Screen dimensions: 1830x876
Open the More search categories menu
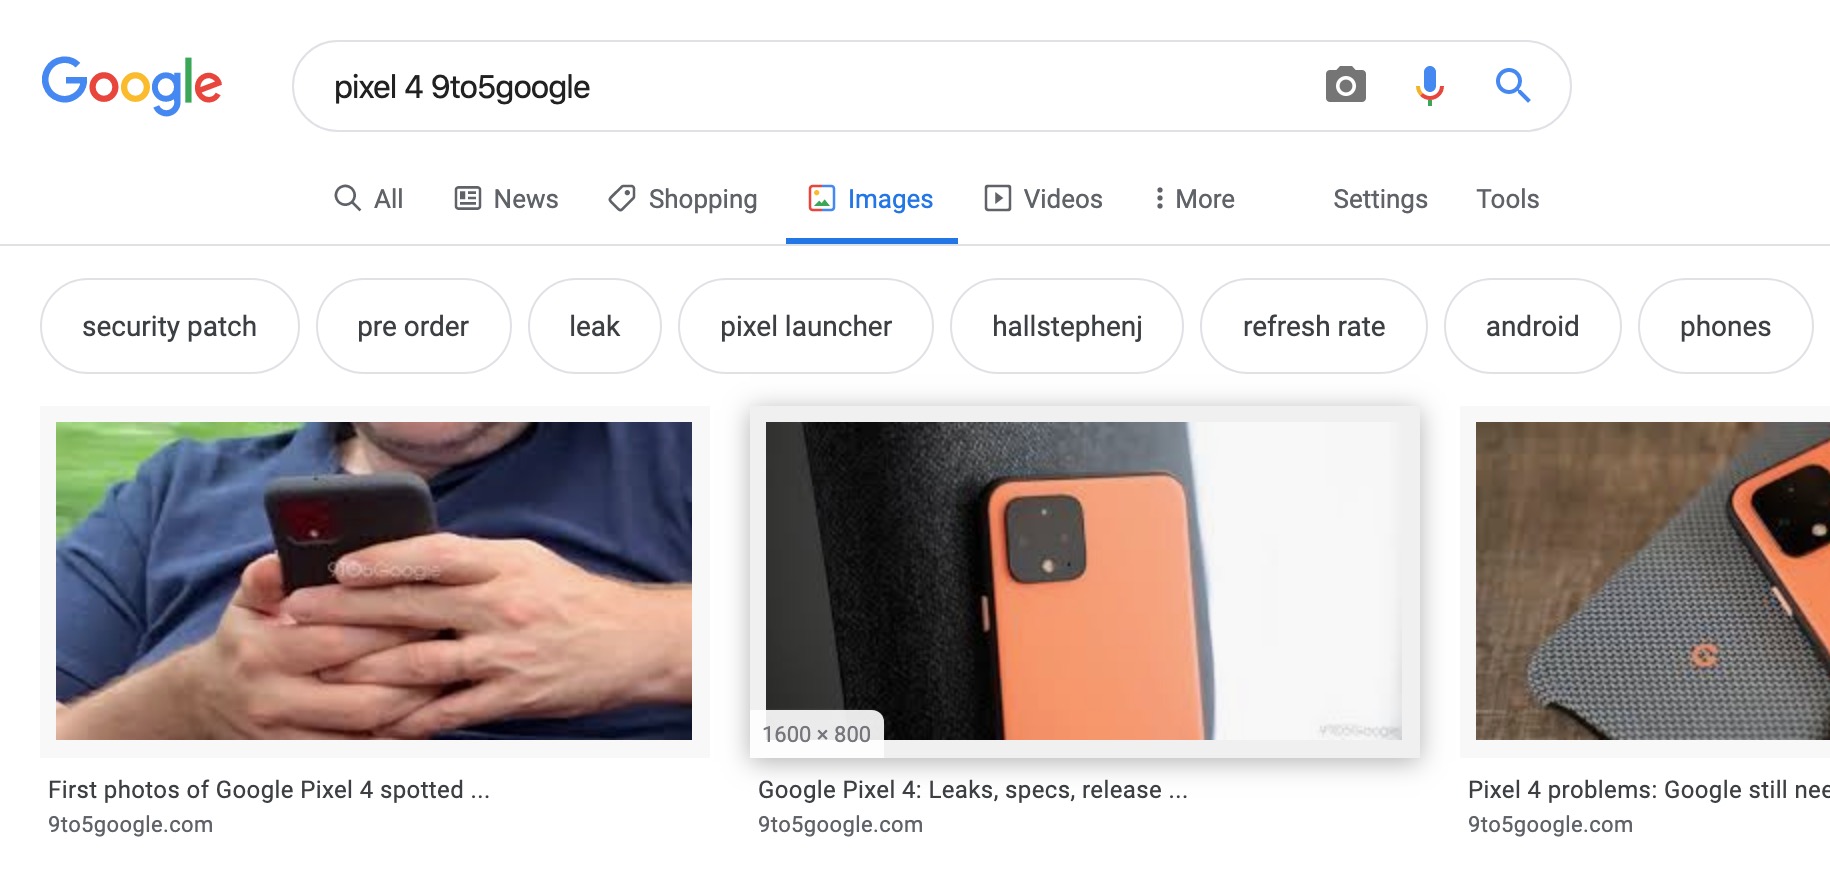1194,198
